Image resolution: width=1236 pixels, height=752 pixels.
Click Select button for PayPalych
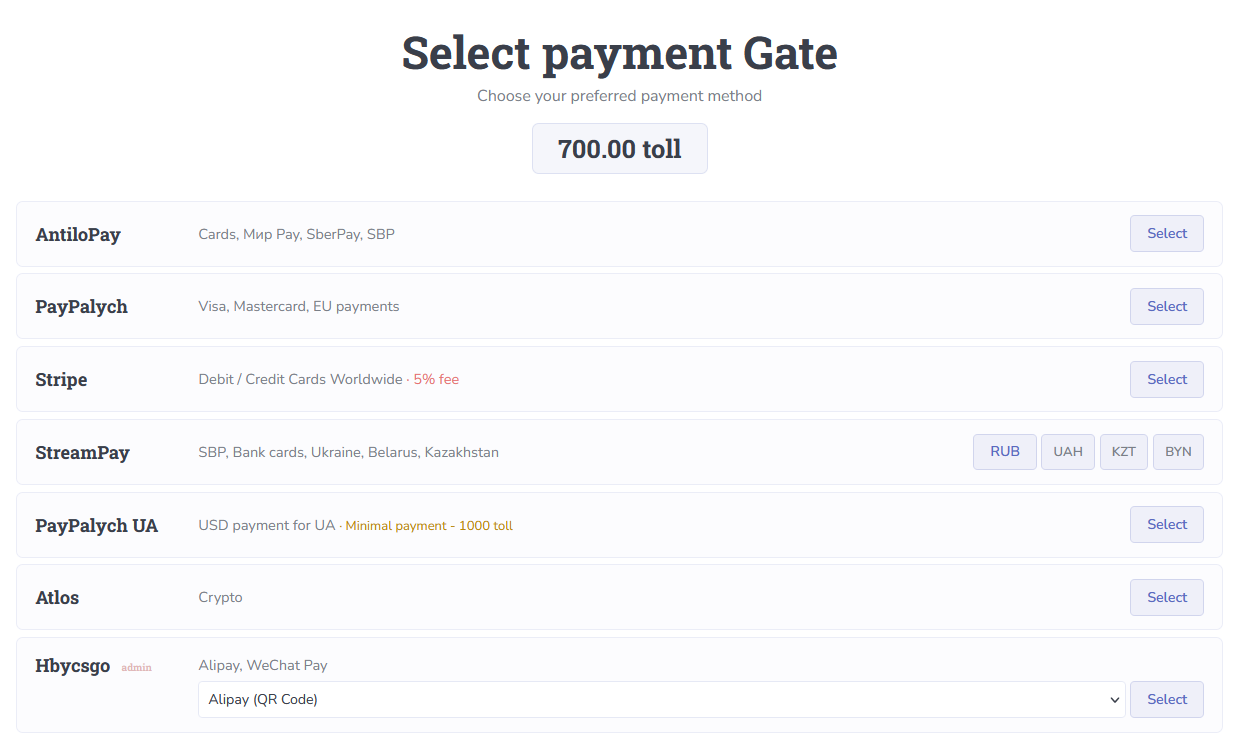1166,307
